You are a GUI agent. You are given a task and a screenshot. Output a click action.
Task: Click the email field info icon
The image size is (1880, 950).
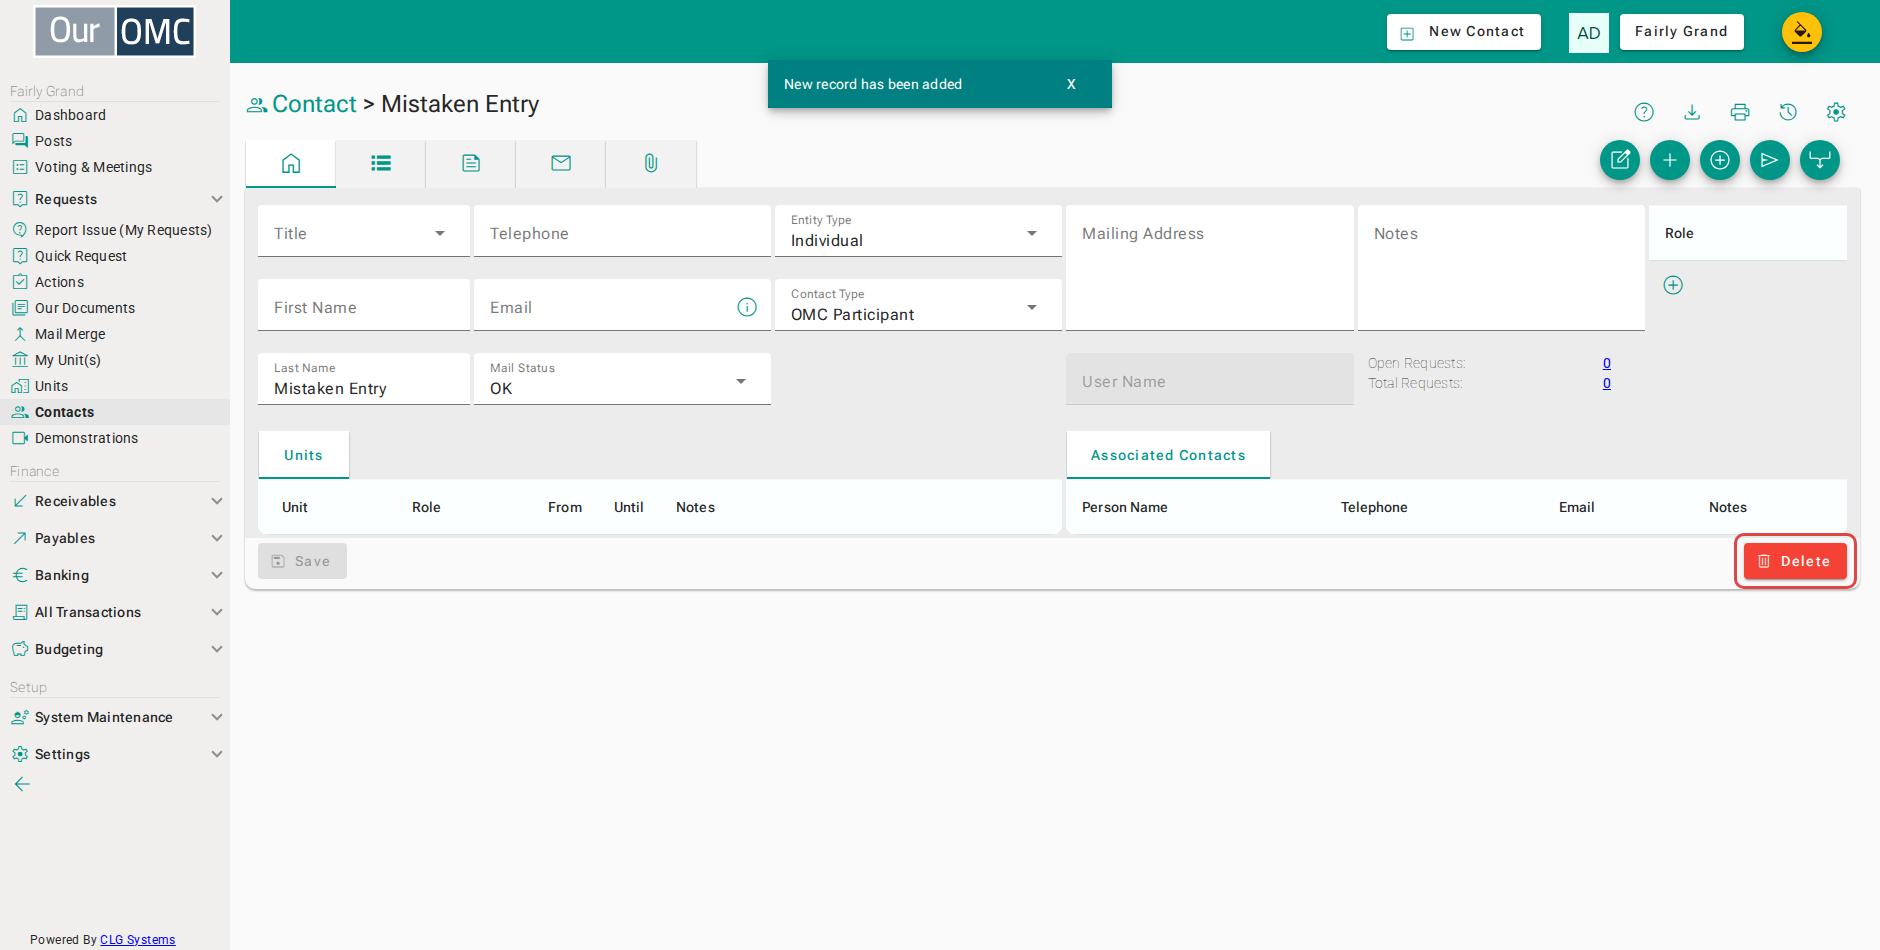(747, 307)
